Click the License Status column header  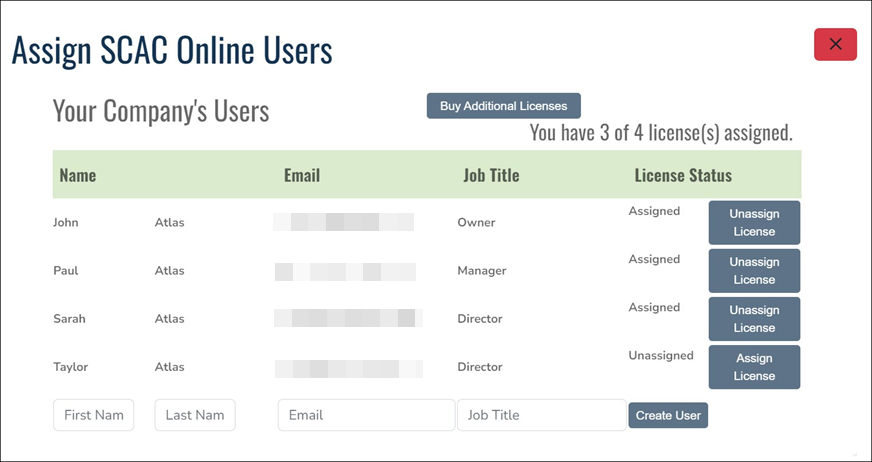[683, 175]
